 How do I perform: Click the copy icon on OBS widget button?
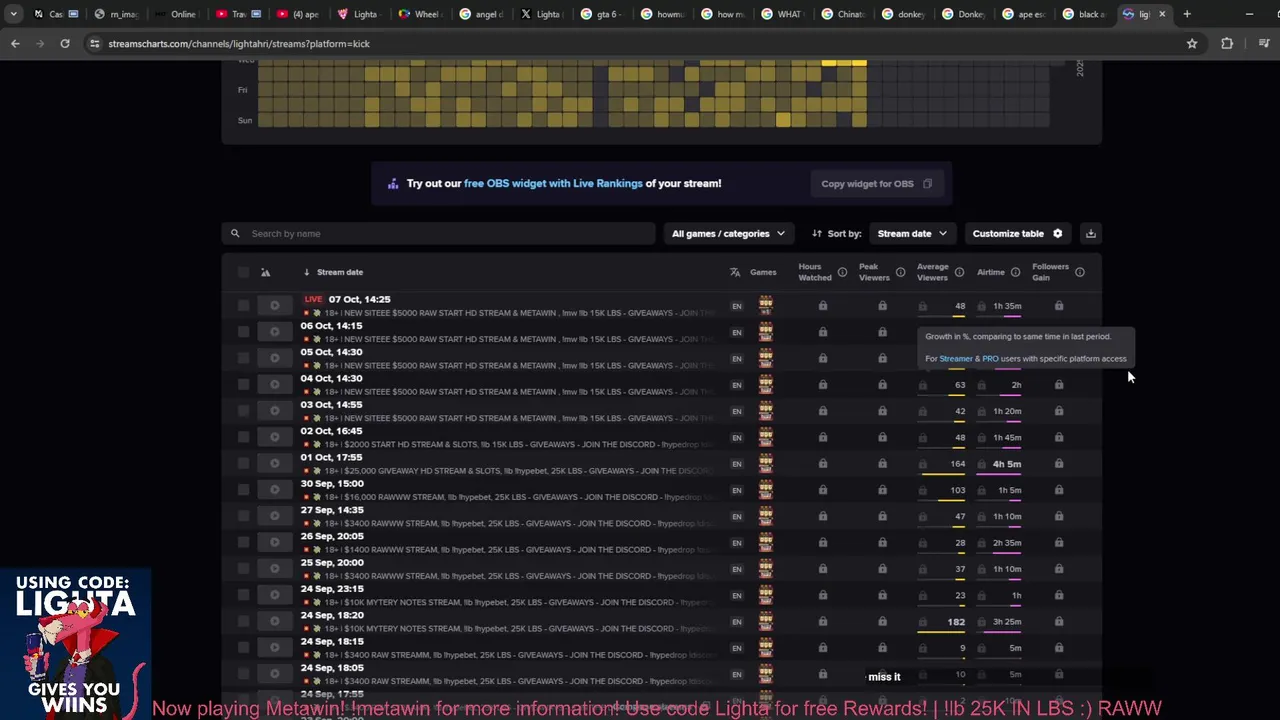click(x=927, y=184)
